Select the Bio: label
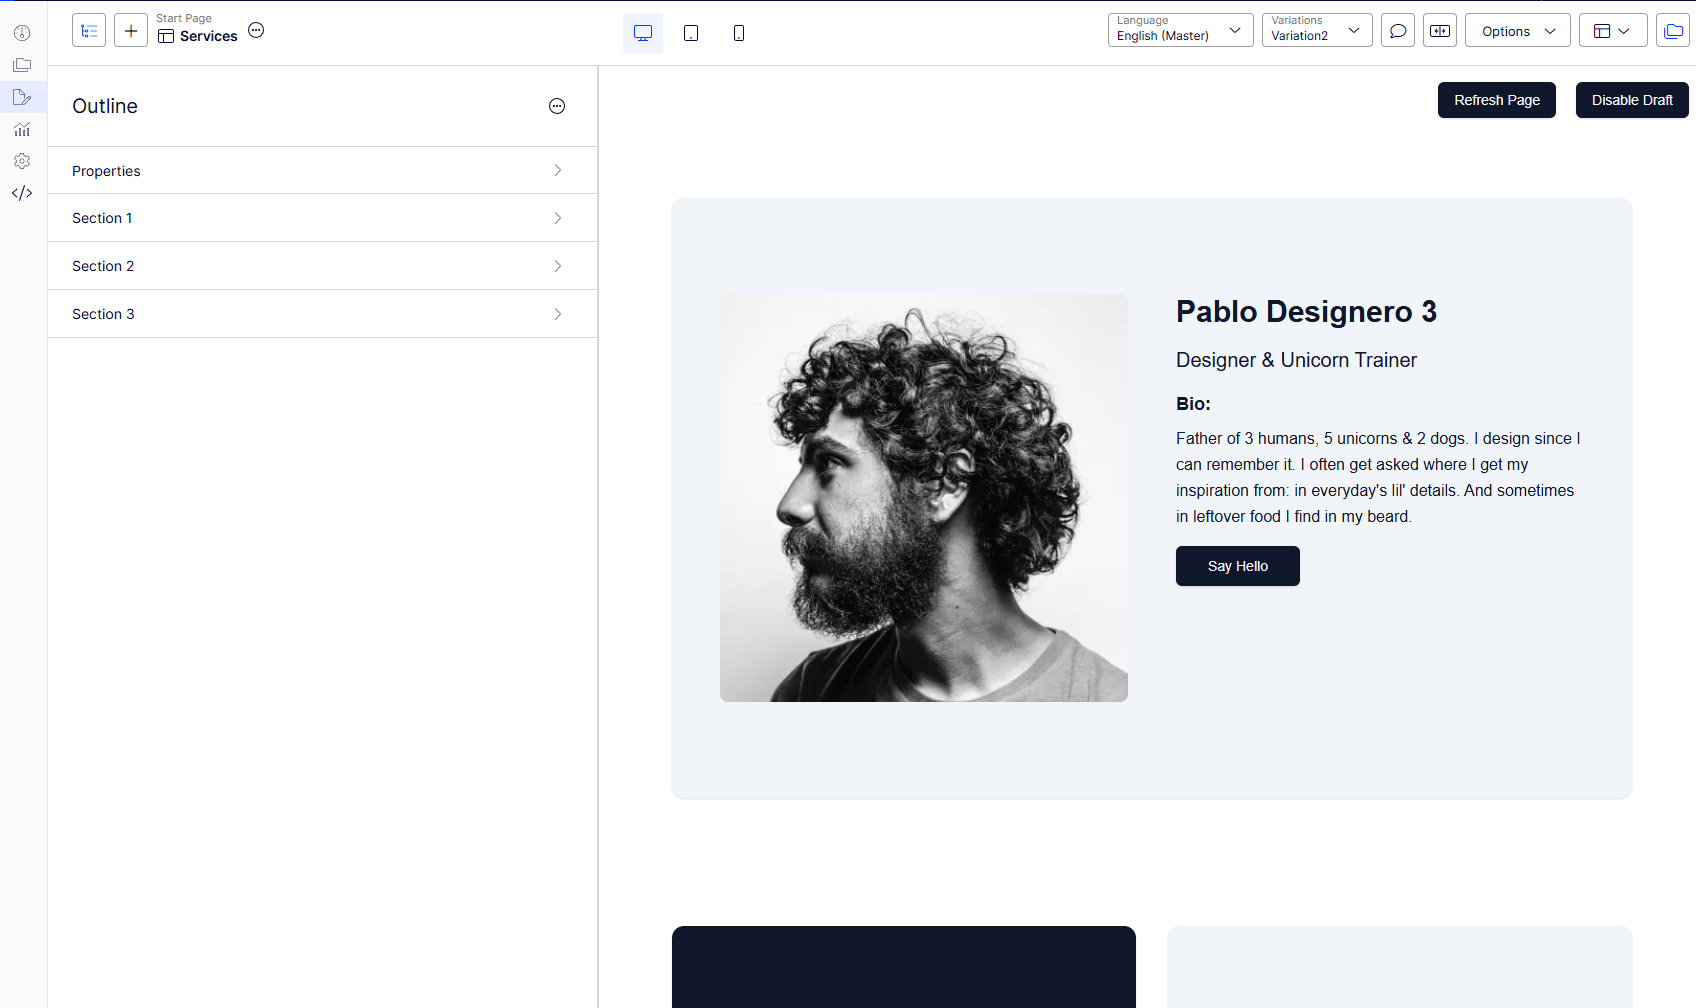 (x=1193, y=404)
